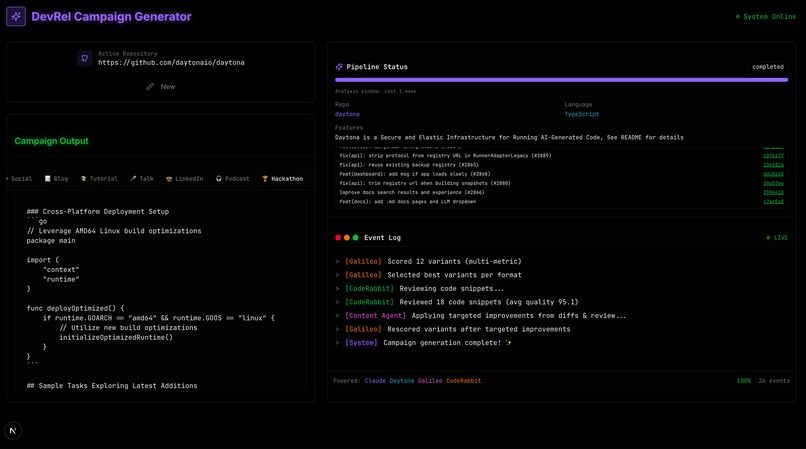Click the System Online status indicator

pos(765,17)
